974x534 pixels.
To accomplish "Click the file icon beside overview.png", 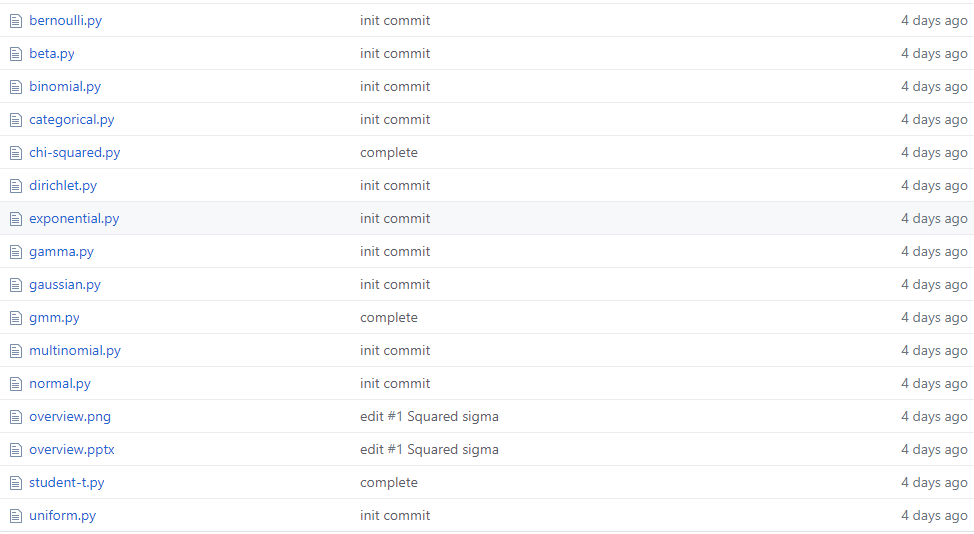I will tap(16, 417).
